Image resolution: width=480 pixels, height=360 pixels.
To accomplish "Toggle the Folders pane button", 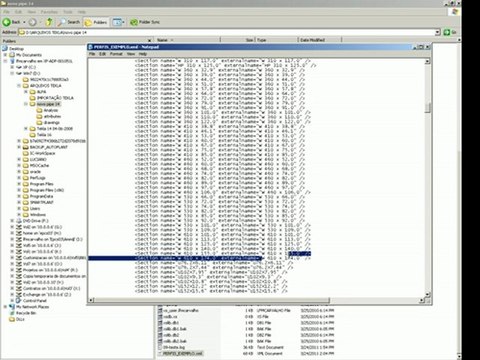I will pyautogui.click(x=96, y=22).
